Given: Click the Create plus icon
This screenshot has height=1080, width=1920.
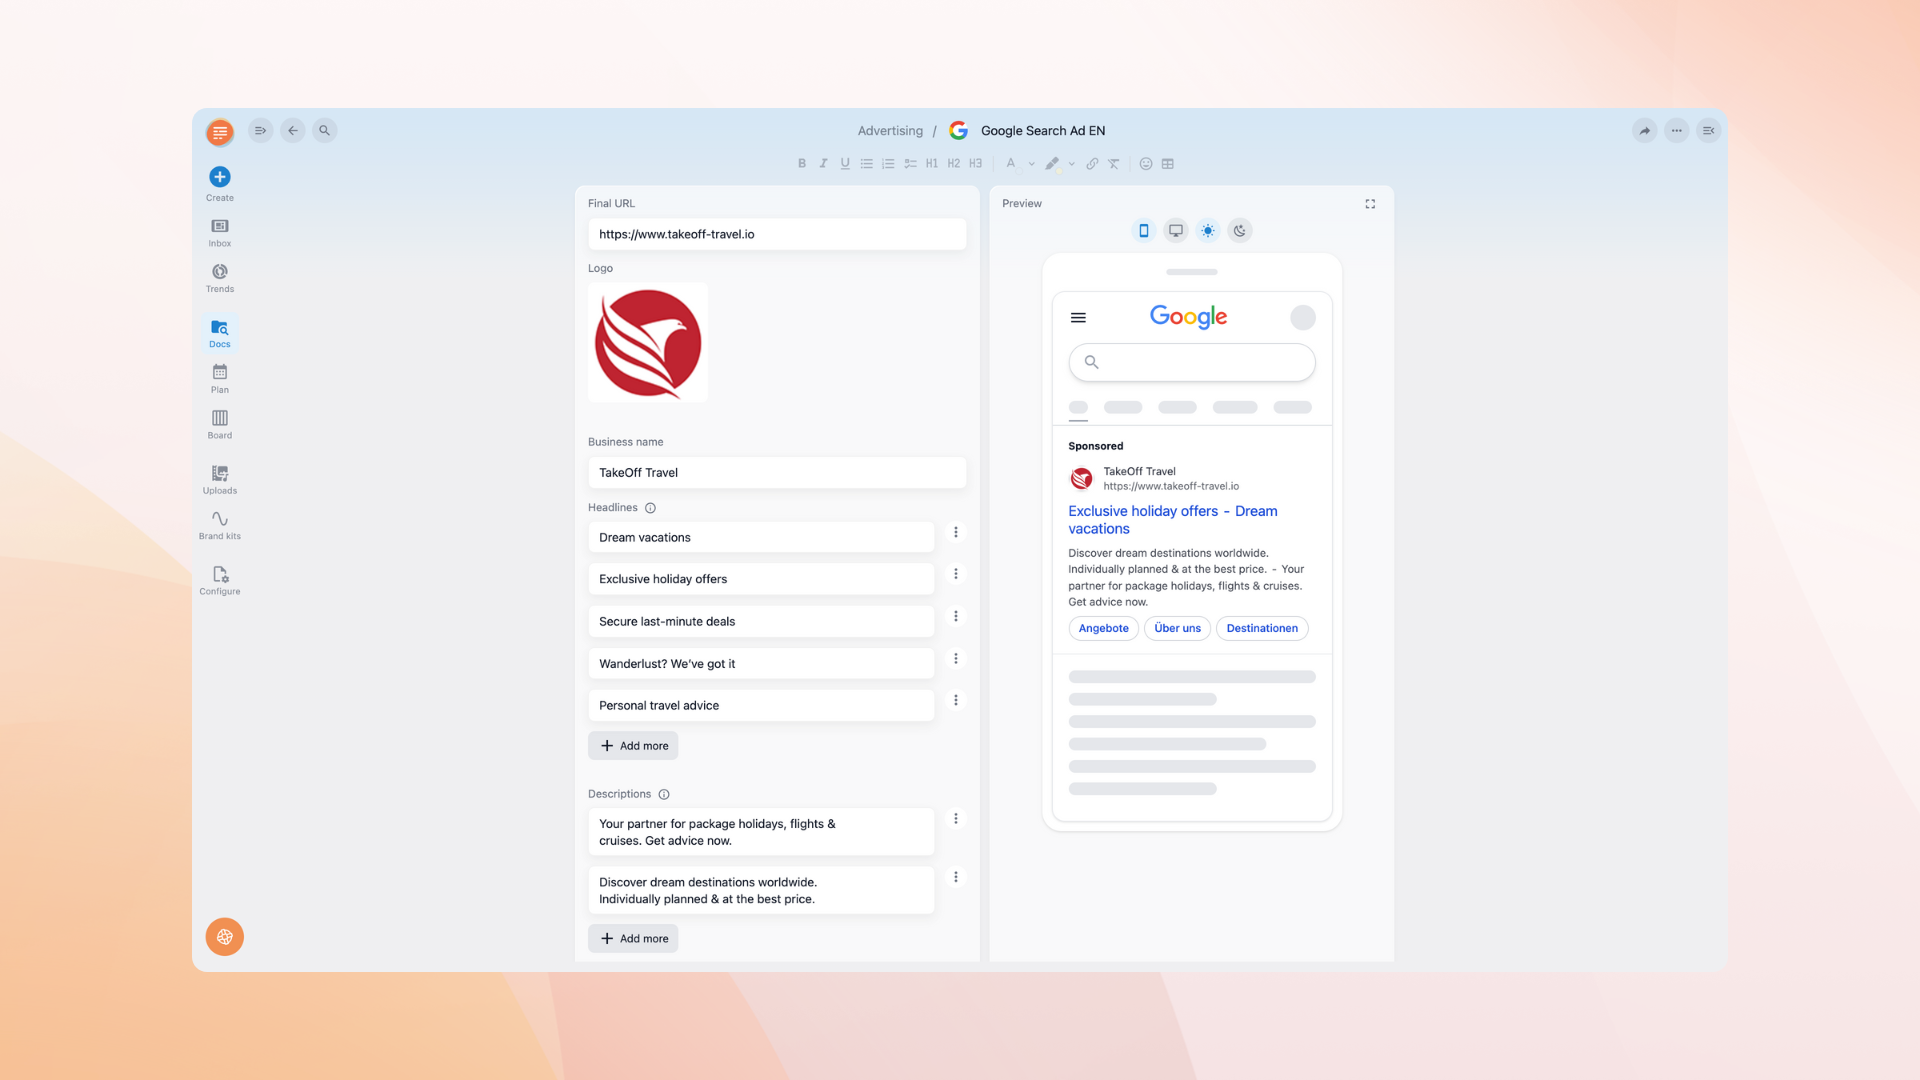Looking at the screenshot, I should (220, 177).
